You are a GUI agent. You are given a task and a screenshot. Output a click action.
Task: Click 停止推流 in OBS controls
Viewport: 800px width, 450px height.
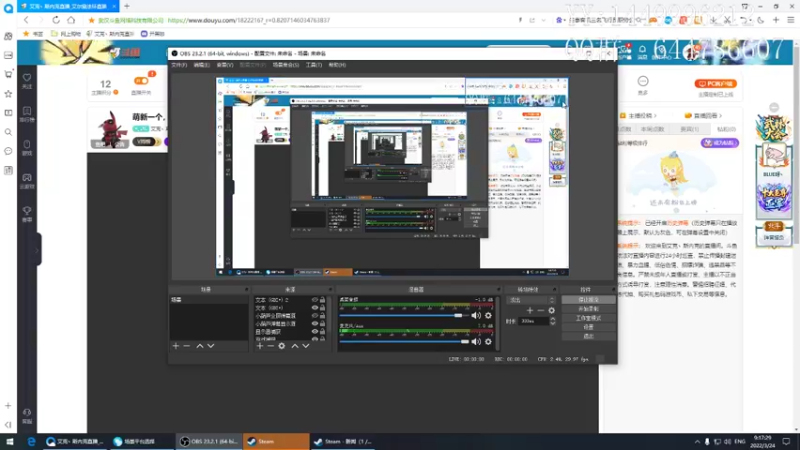pos(588,300)
